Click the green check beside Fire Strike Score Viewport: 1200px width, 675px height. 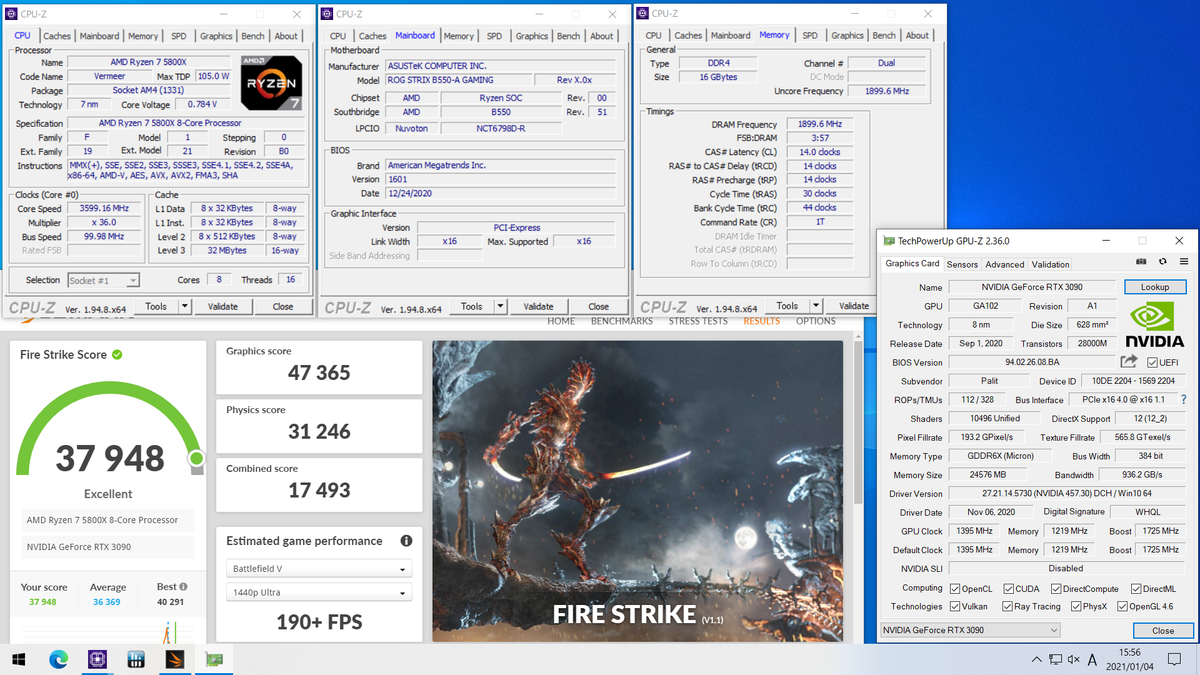click(117, 354)
